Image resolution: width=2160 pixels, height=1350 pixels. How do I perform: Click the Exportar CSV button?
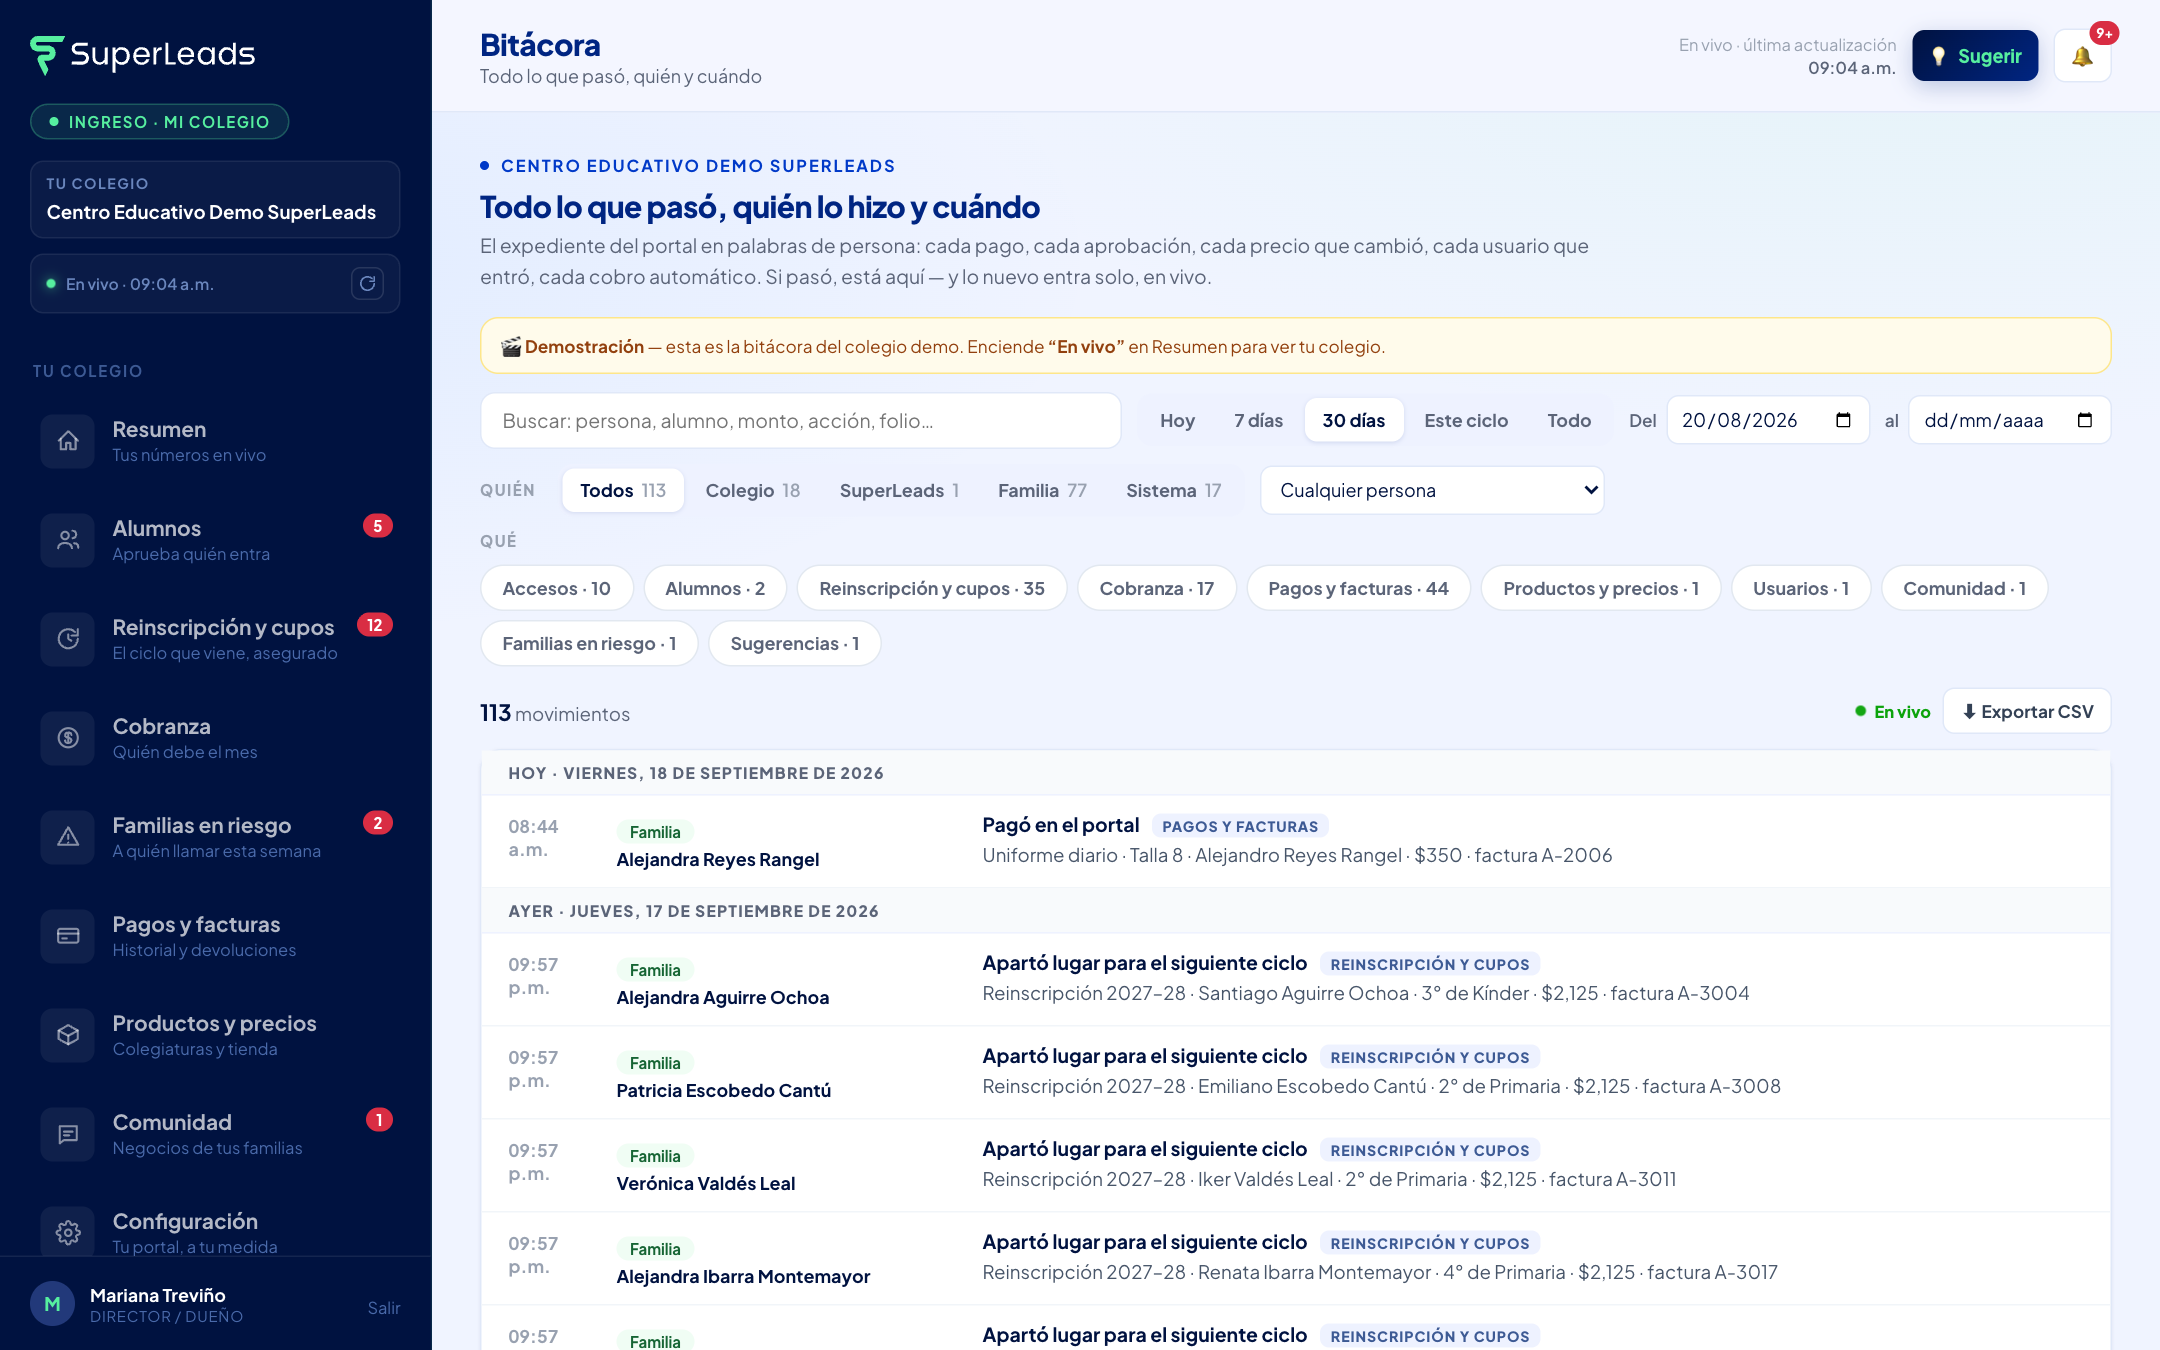tap(2027, 711)
